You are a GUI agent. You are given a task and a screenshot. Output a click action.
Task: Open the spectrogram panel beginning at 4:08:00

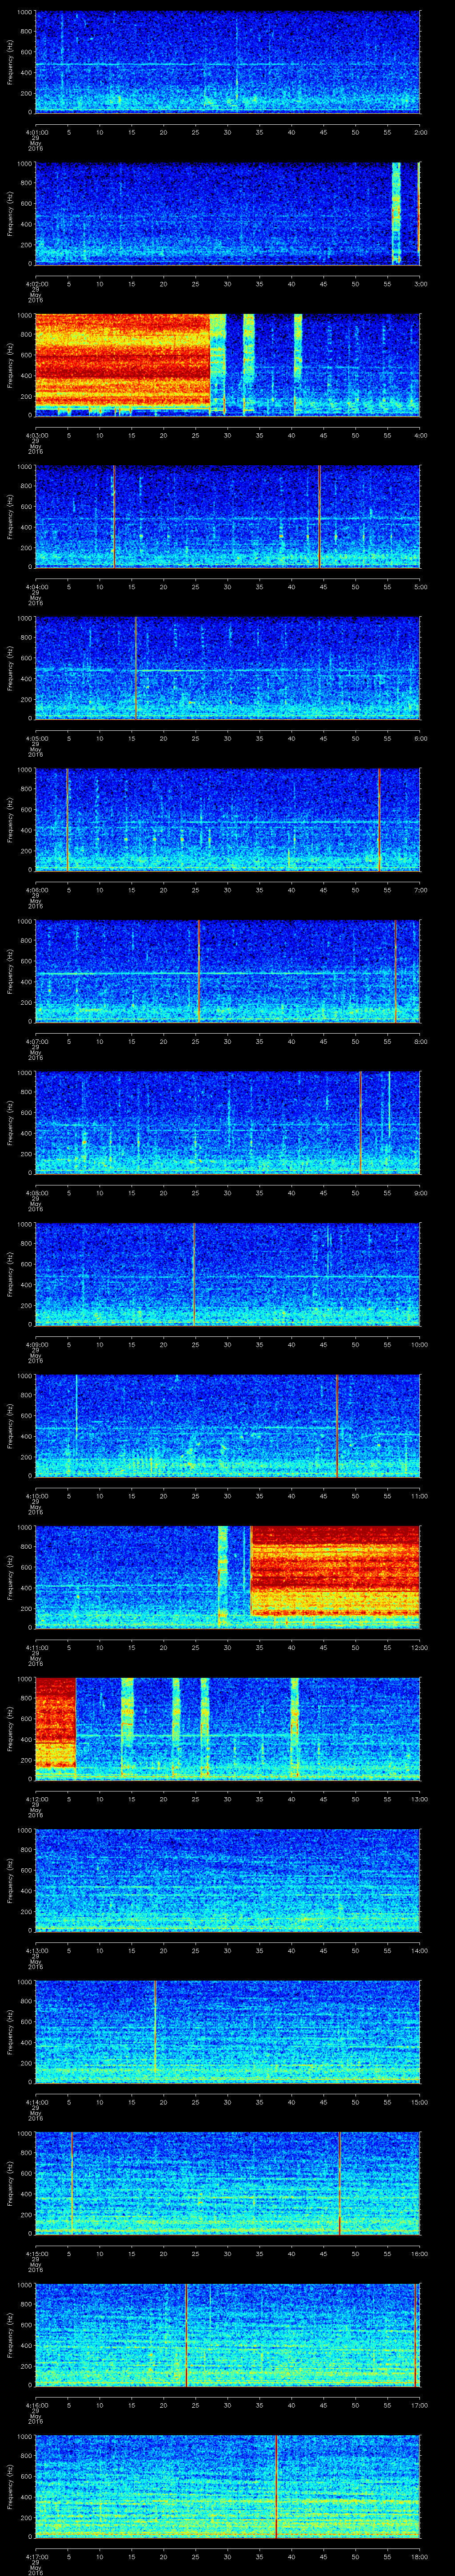tap(228, 1122)
